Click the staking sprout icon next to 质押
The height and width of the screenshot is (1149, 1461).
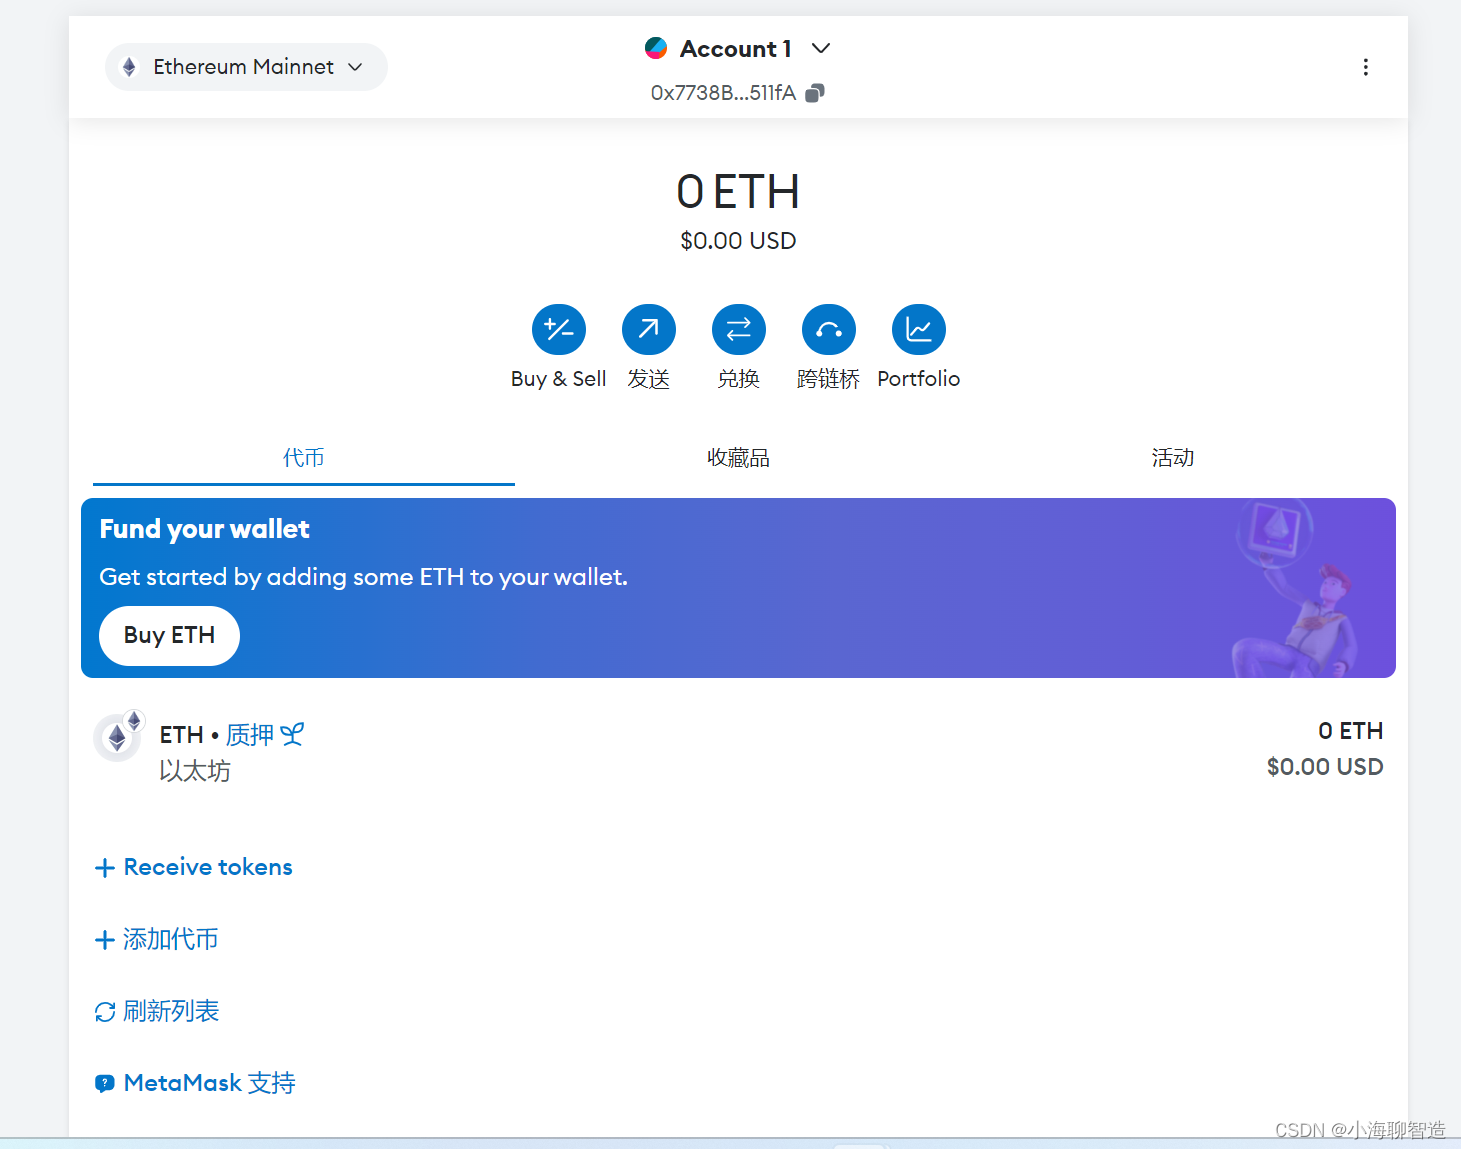click(292, 735)
